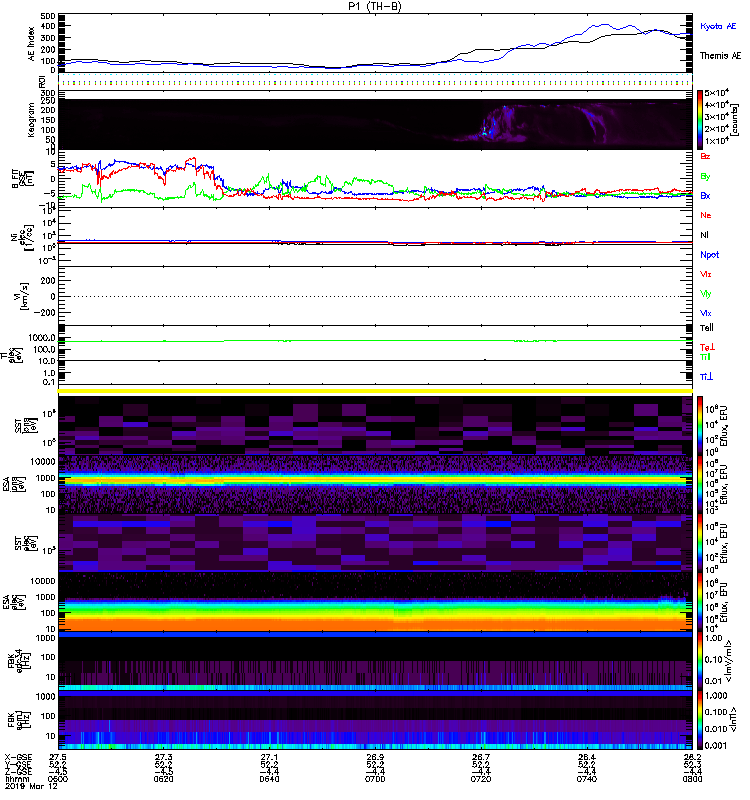Click the blue Bx legend label
The image size is (750, 800).
[705, 195]
